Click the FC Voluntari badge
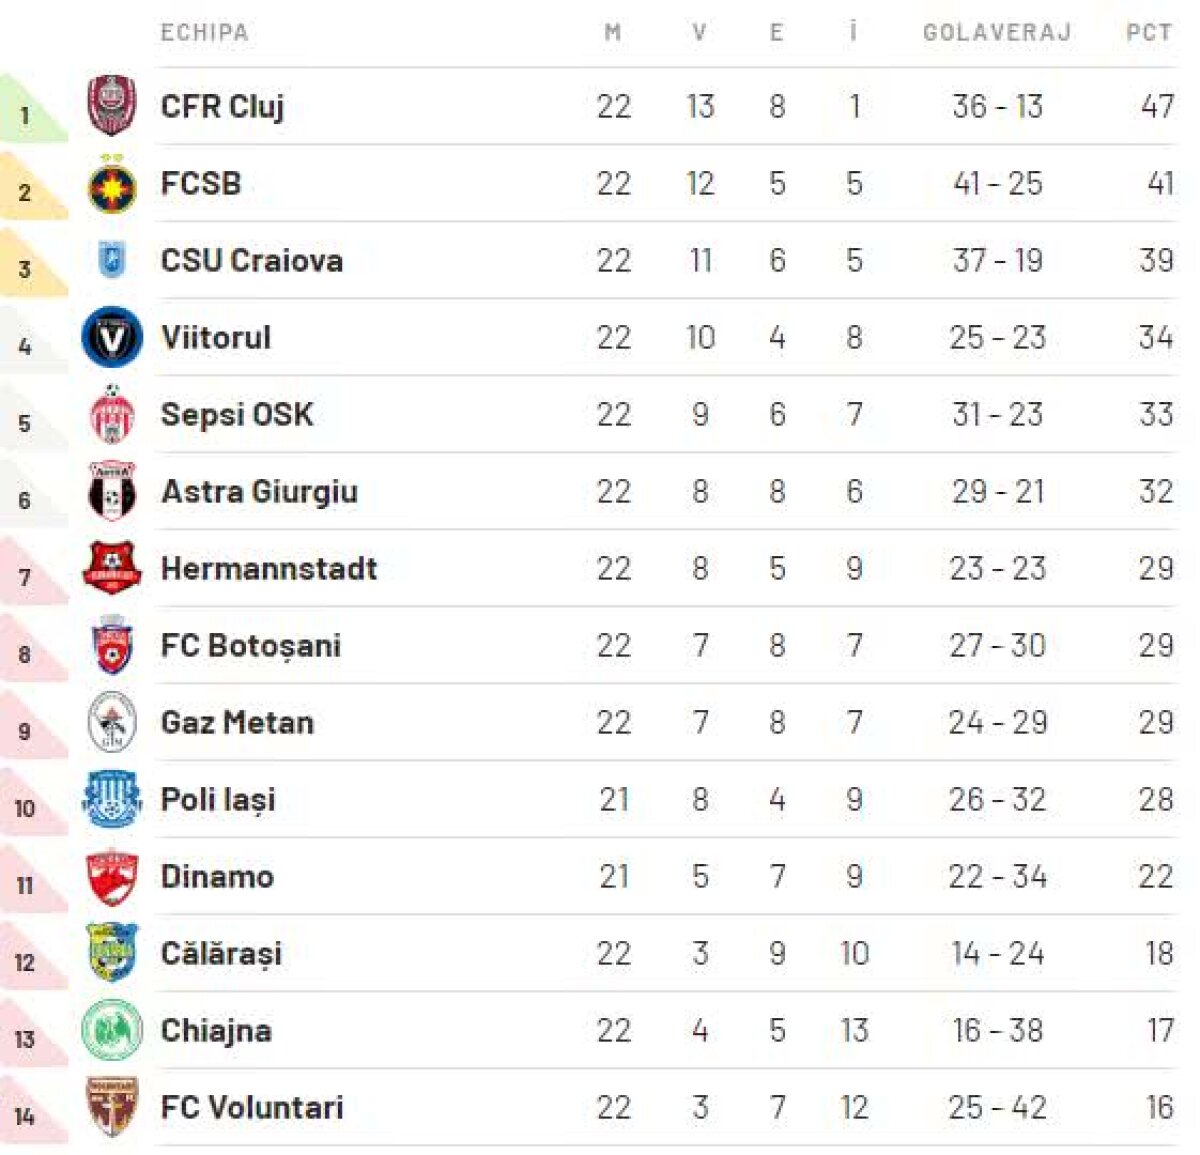 pos(112,1107)
